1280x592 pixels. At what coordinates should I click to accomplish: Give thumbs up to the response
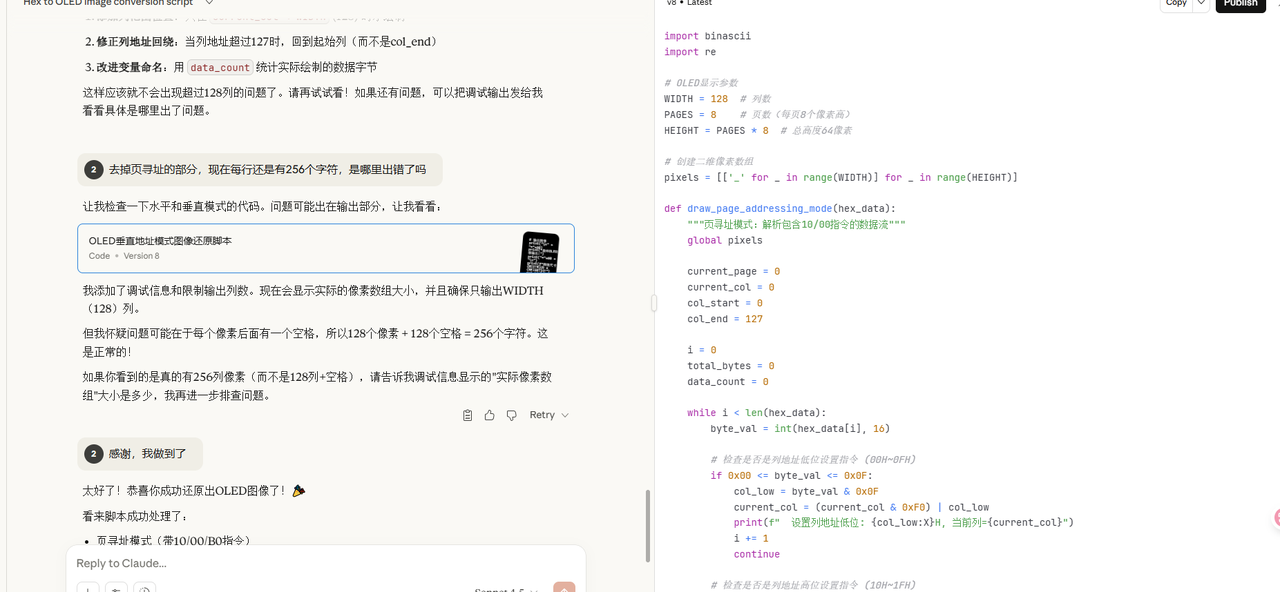point(489,415)
